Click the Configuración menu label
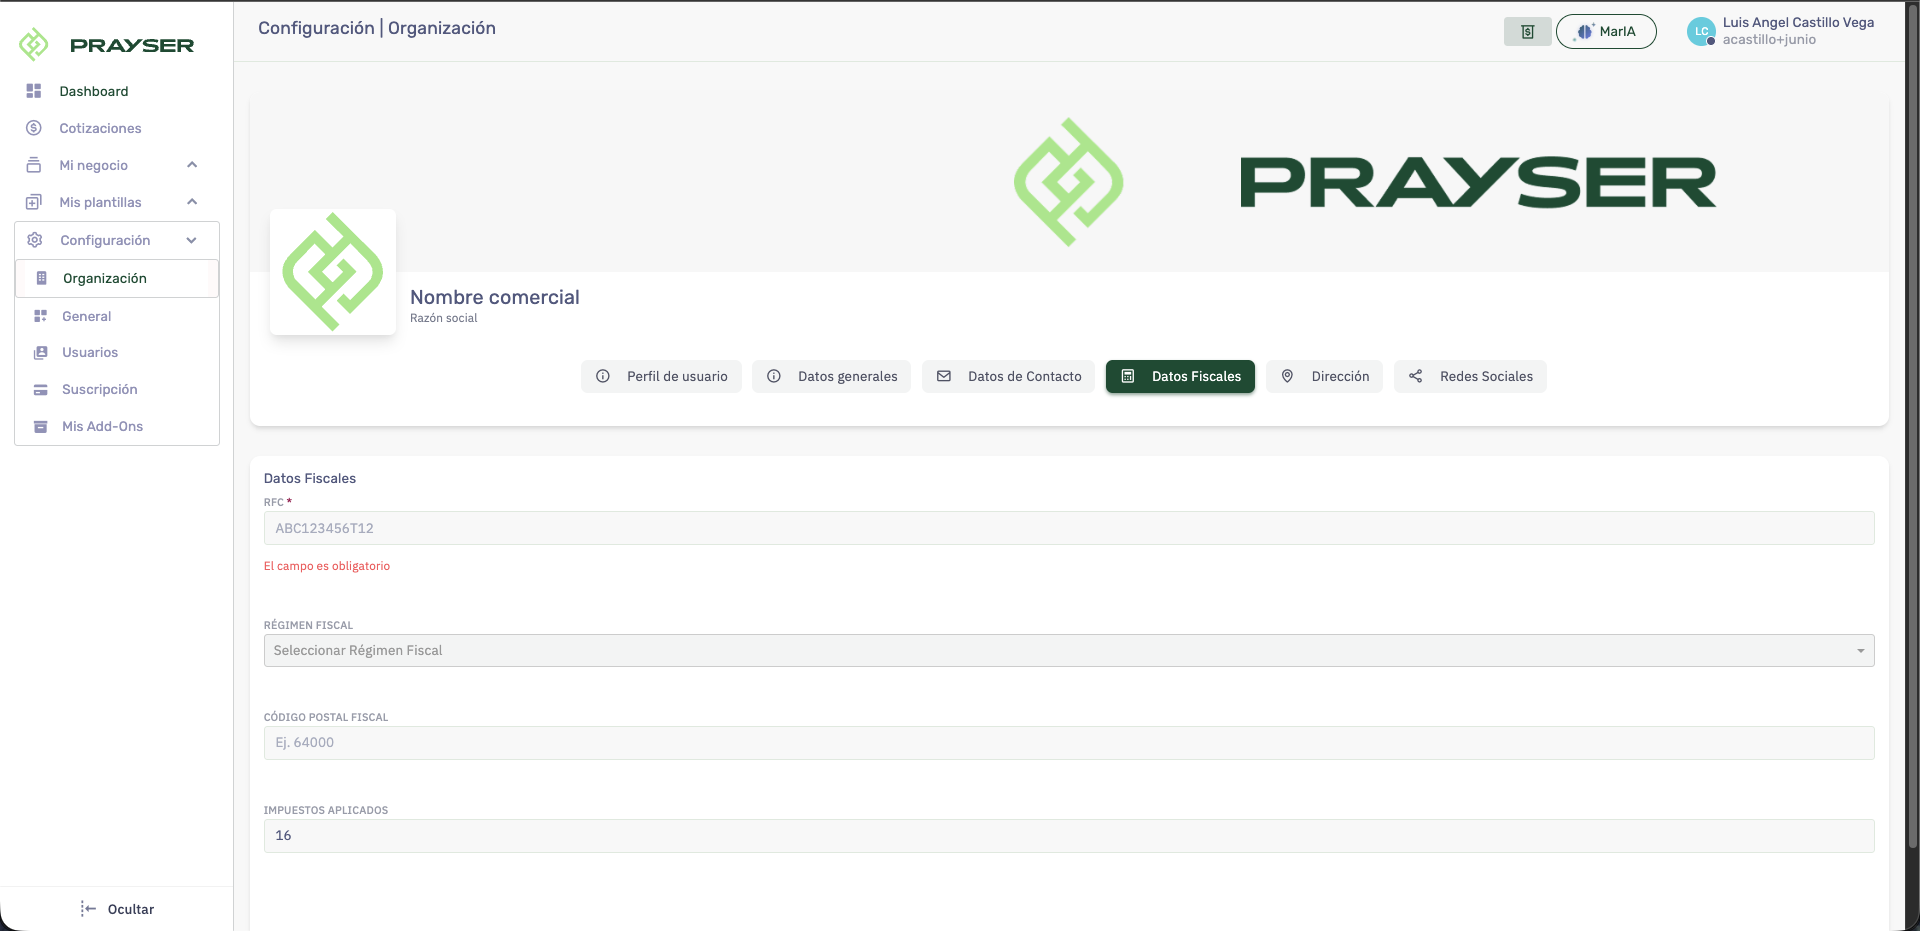The height and width of the screenshot is (931, 1920). 105,240
